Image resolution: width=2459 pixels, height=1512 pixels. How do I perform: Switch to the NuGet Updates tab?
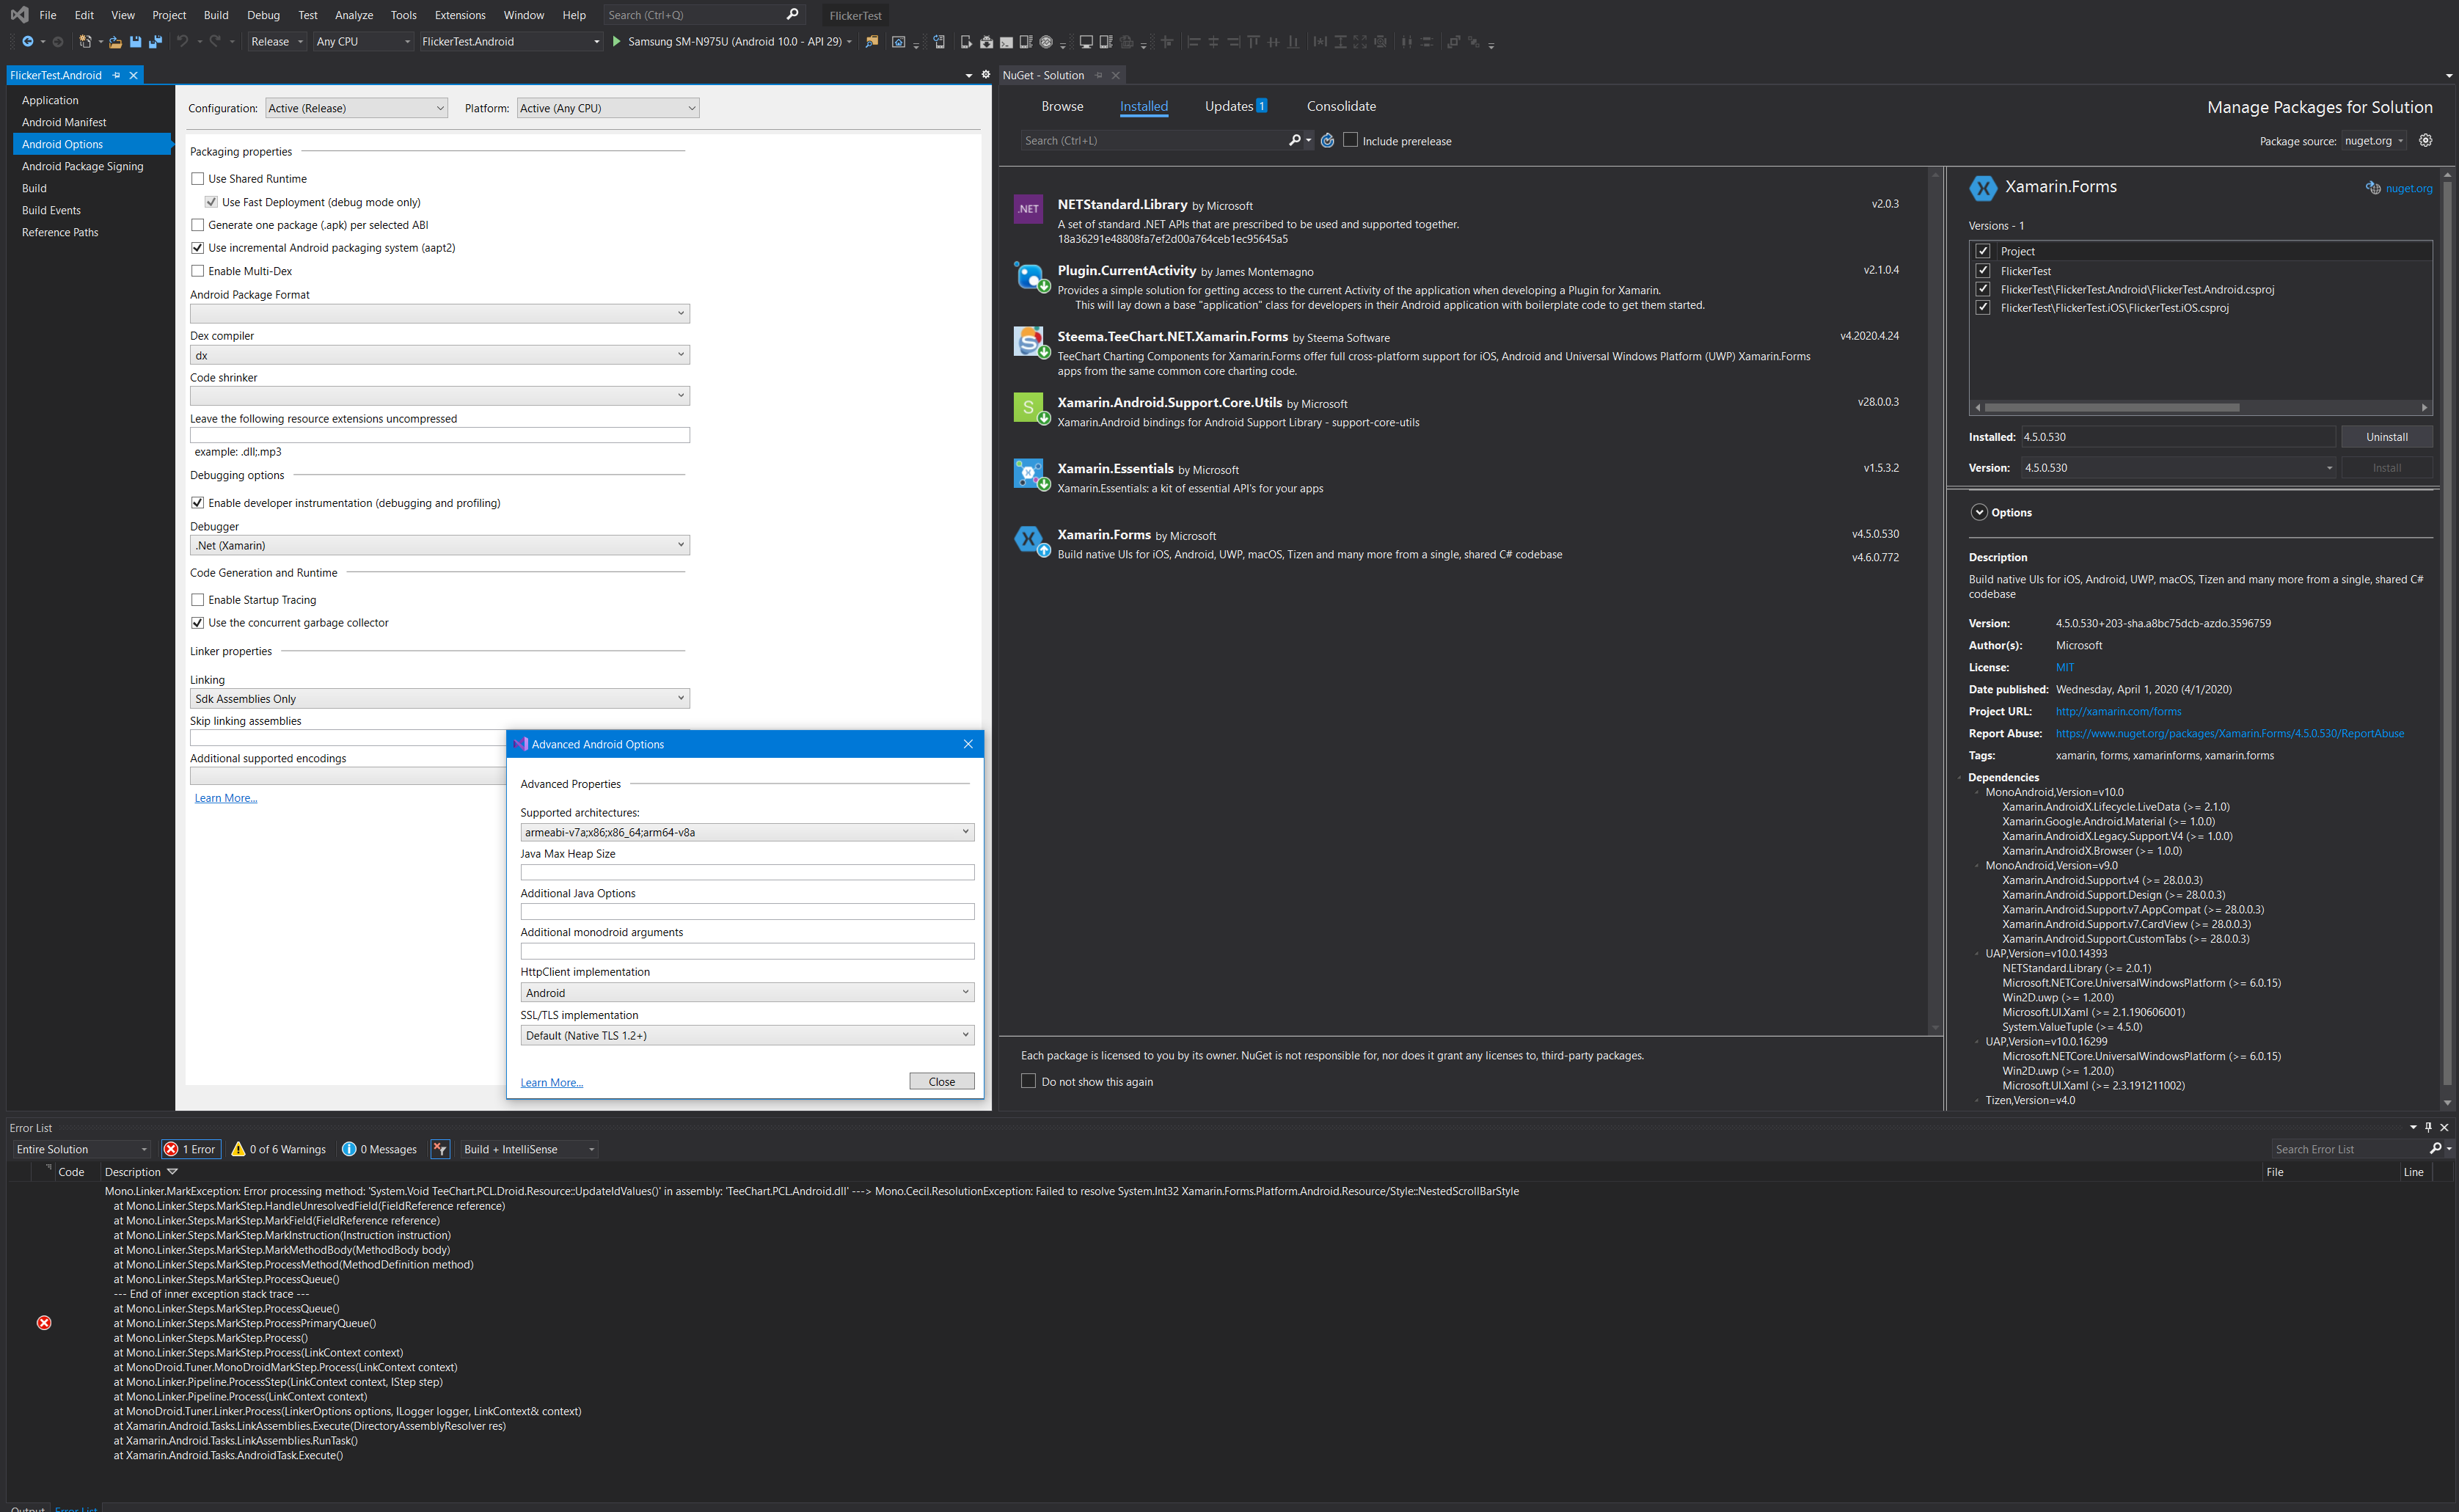[1236, 106]
